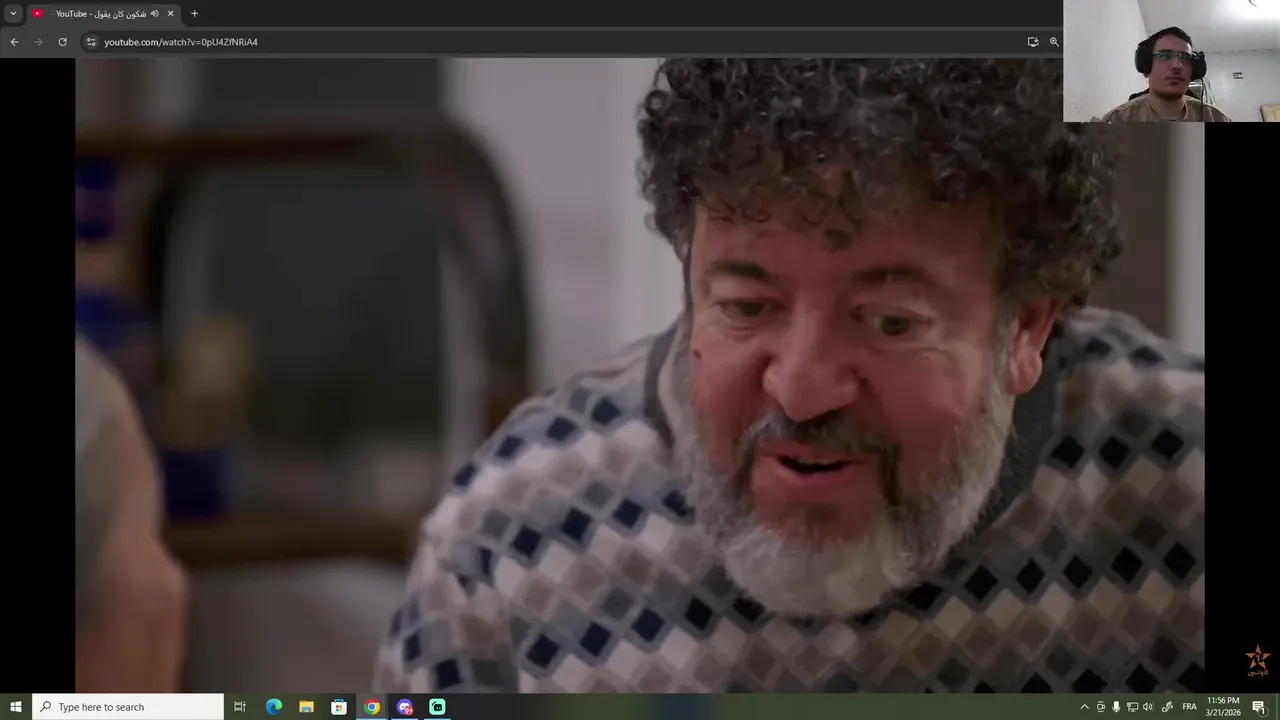
Task: Open File Explorer from the taskbar
Action: coord(306,707)
